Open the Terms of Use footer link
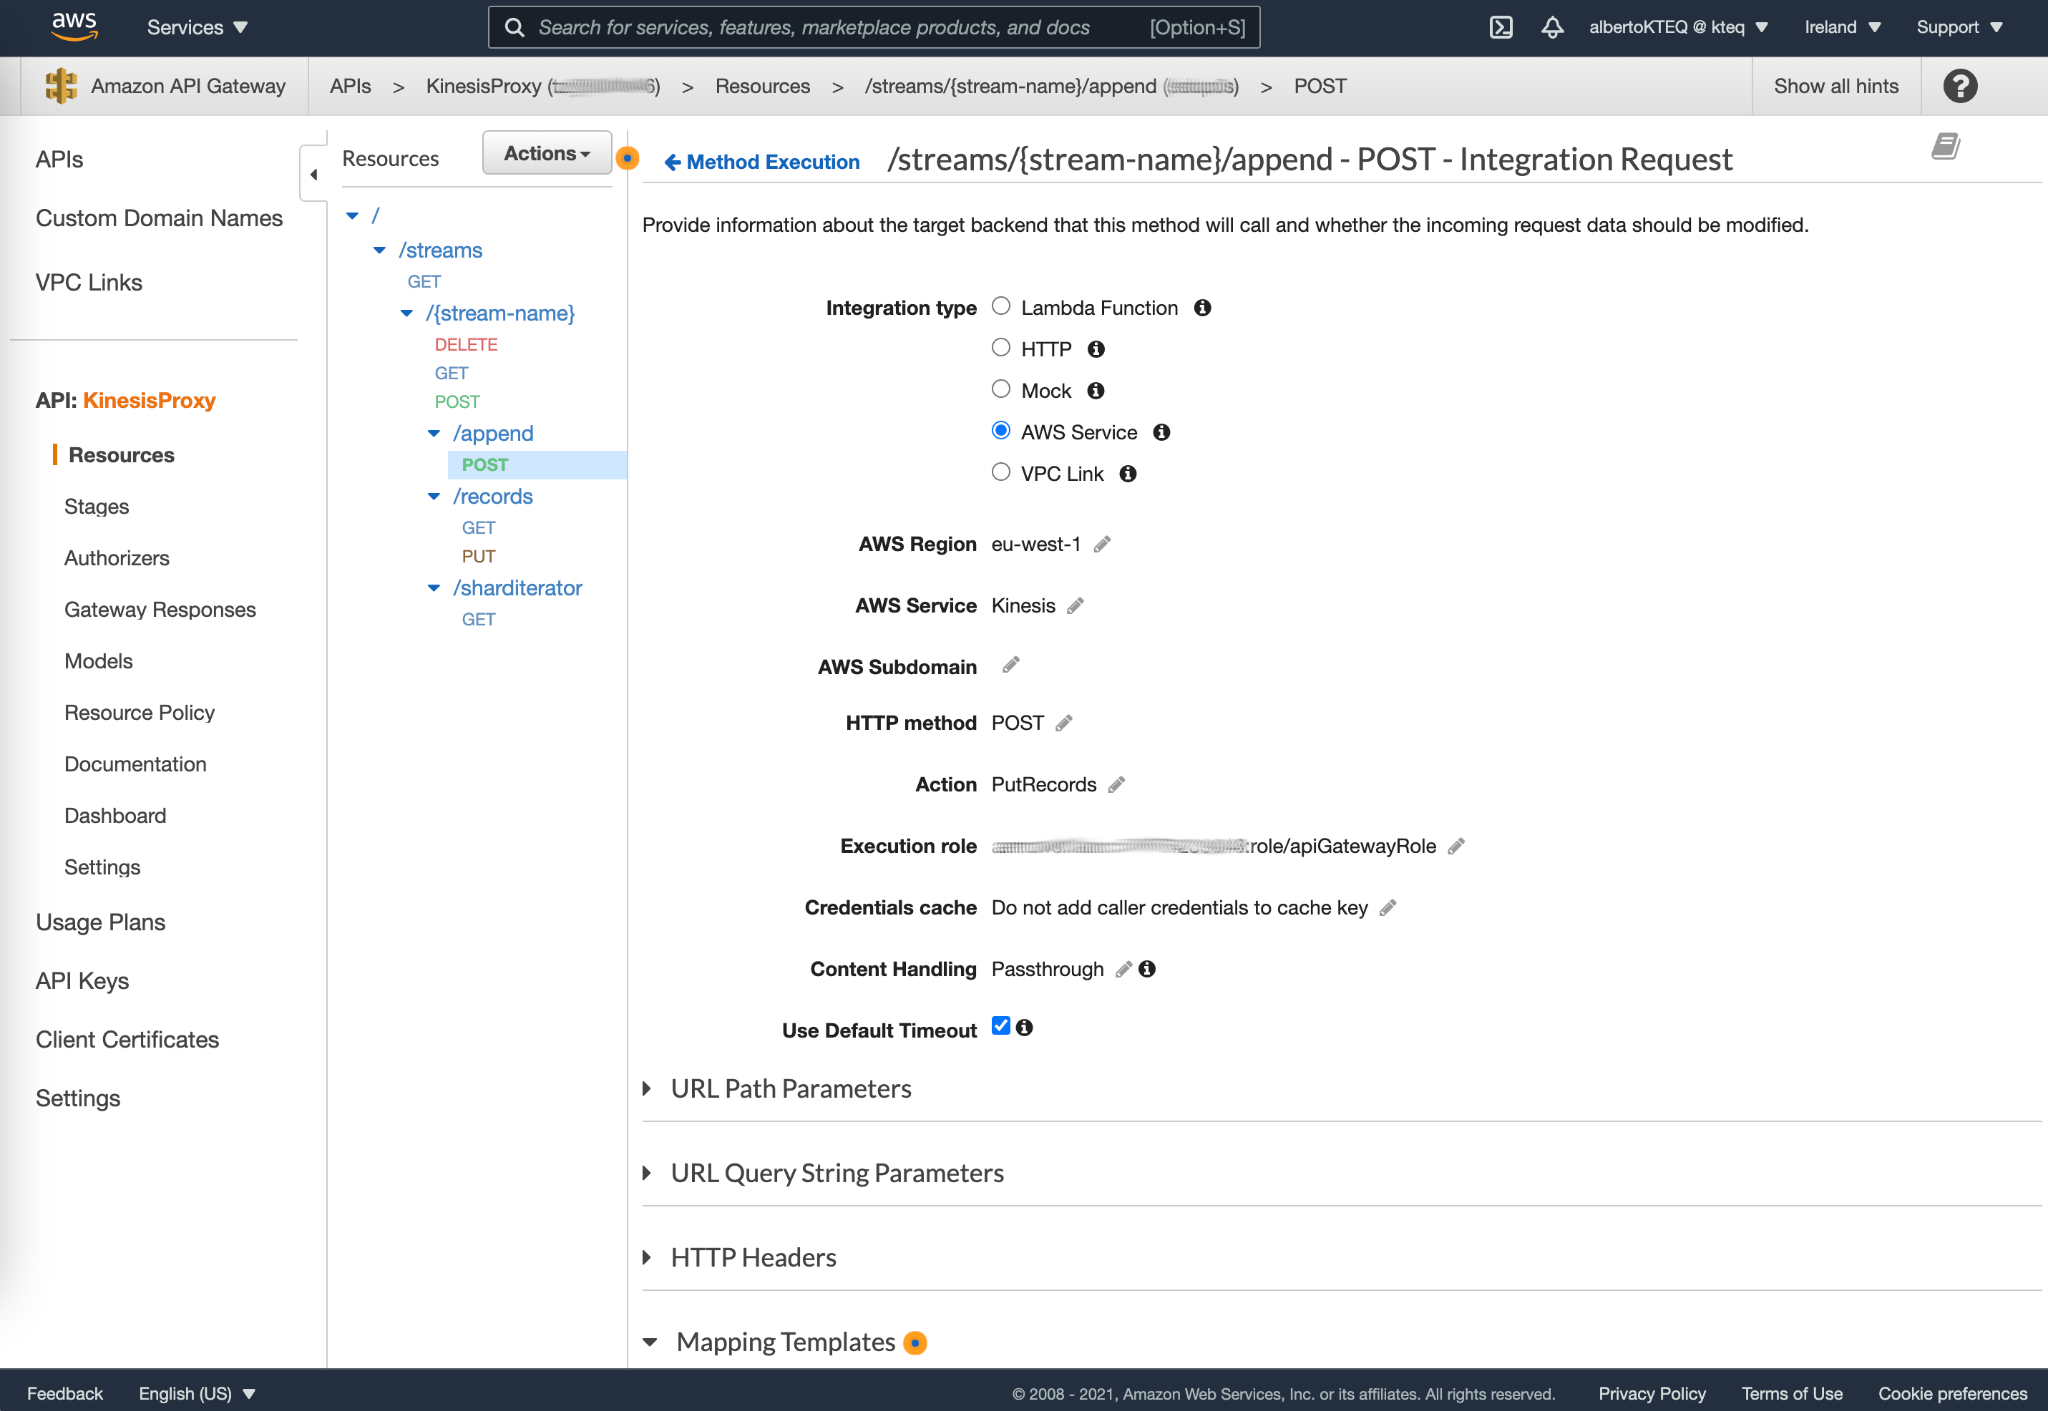This screenshot has height=1411, width=2048. [1792, 1394]
